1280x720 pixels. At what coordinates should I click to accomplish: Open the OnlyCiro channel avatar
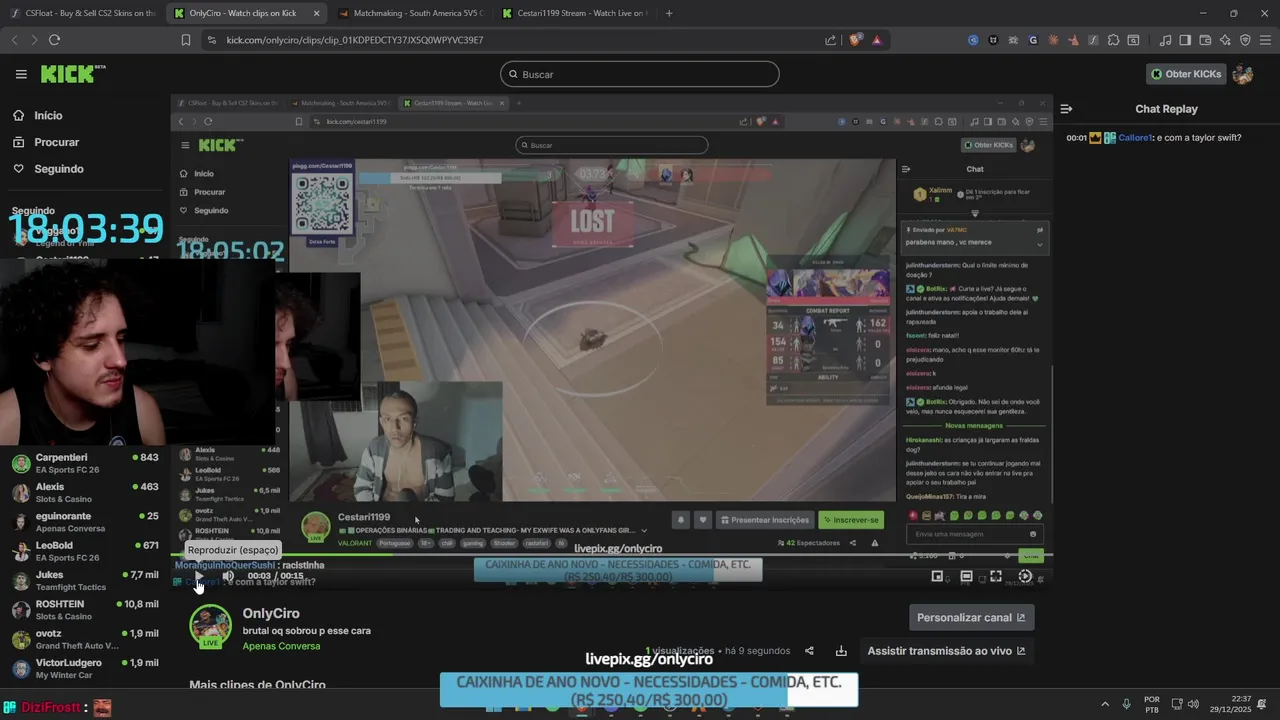point(210,626)
